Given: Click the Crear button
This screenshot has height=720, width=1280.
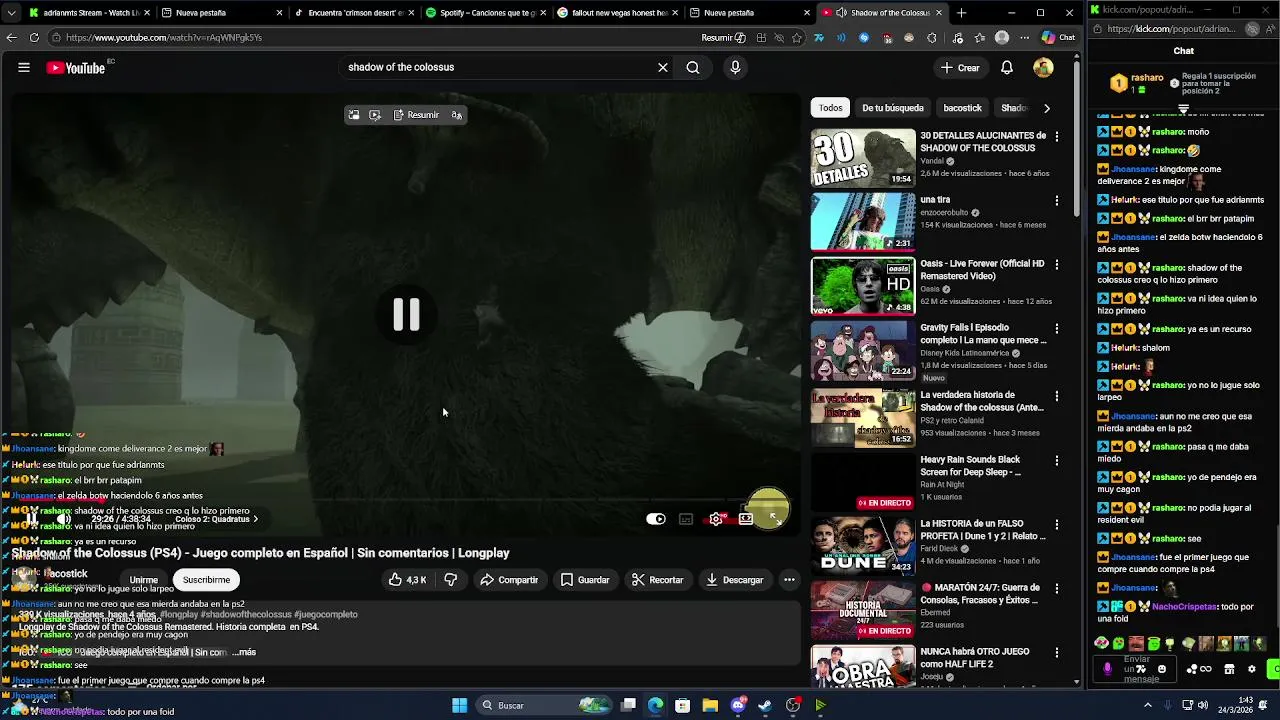Looking at the screenshot, I should [x=960, y=68].
